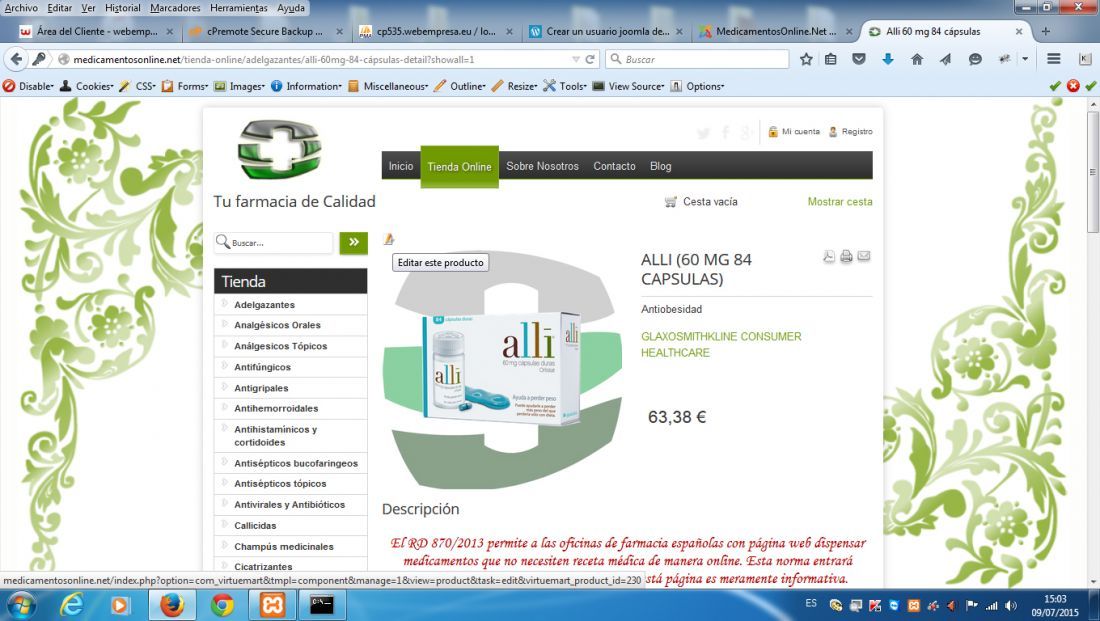Print the product page icon
The width and height of the screenshot is (1100, 621).
846,256
